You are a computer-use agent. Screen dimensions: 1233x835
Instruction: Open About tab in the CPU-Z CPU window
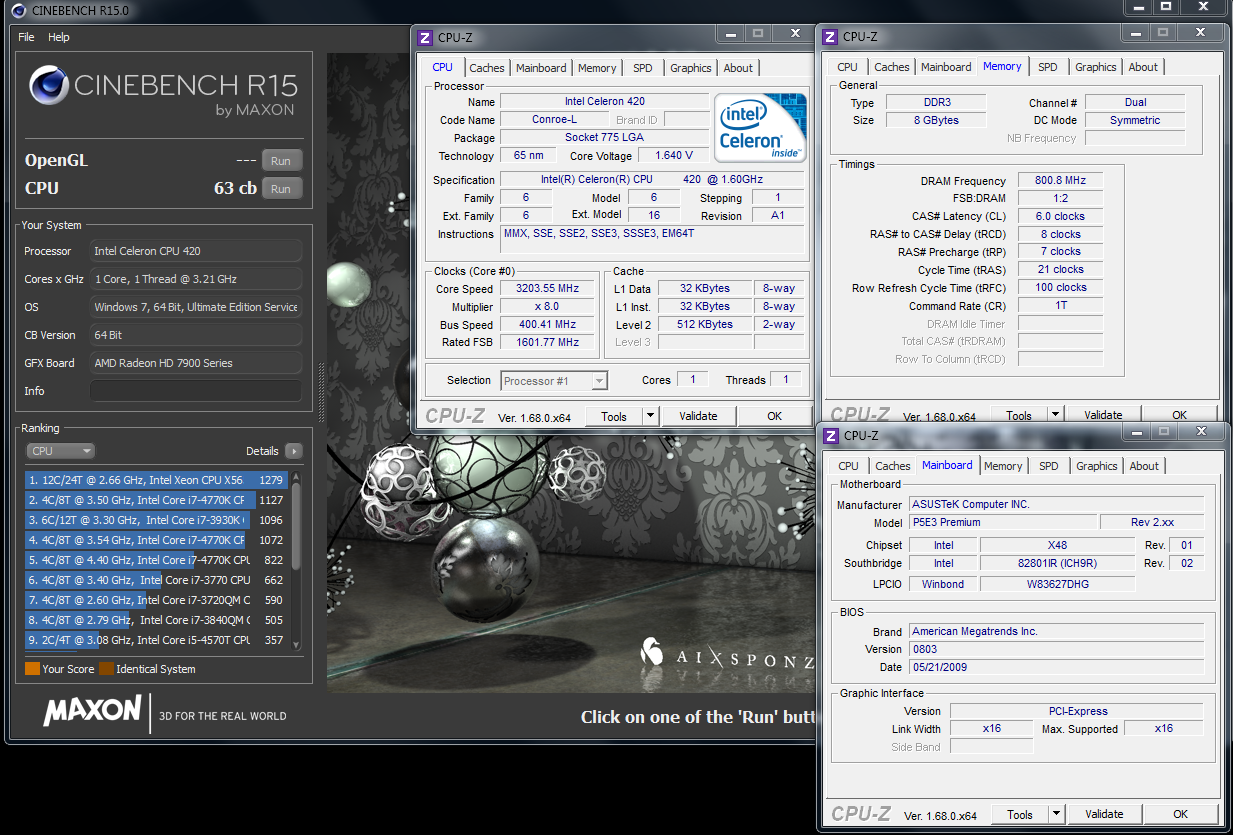click(738, 68)
